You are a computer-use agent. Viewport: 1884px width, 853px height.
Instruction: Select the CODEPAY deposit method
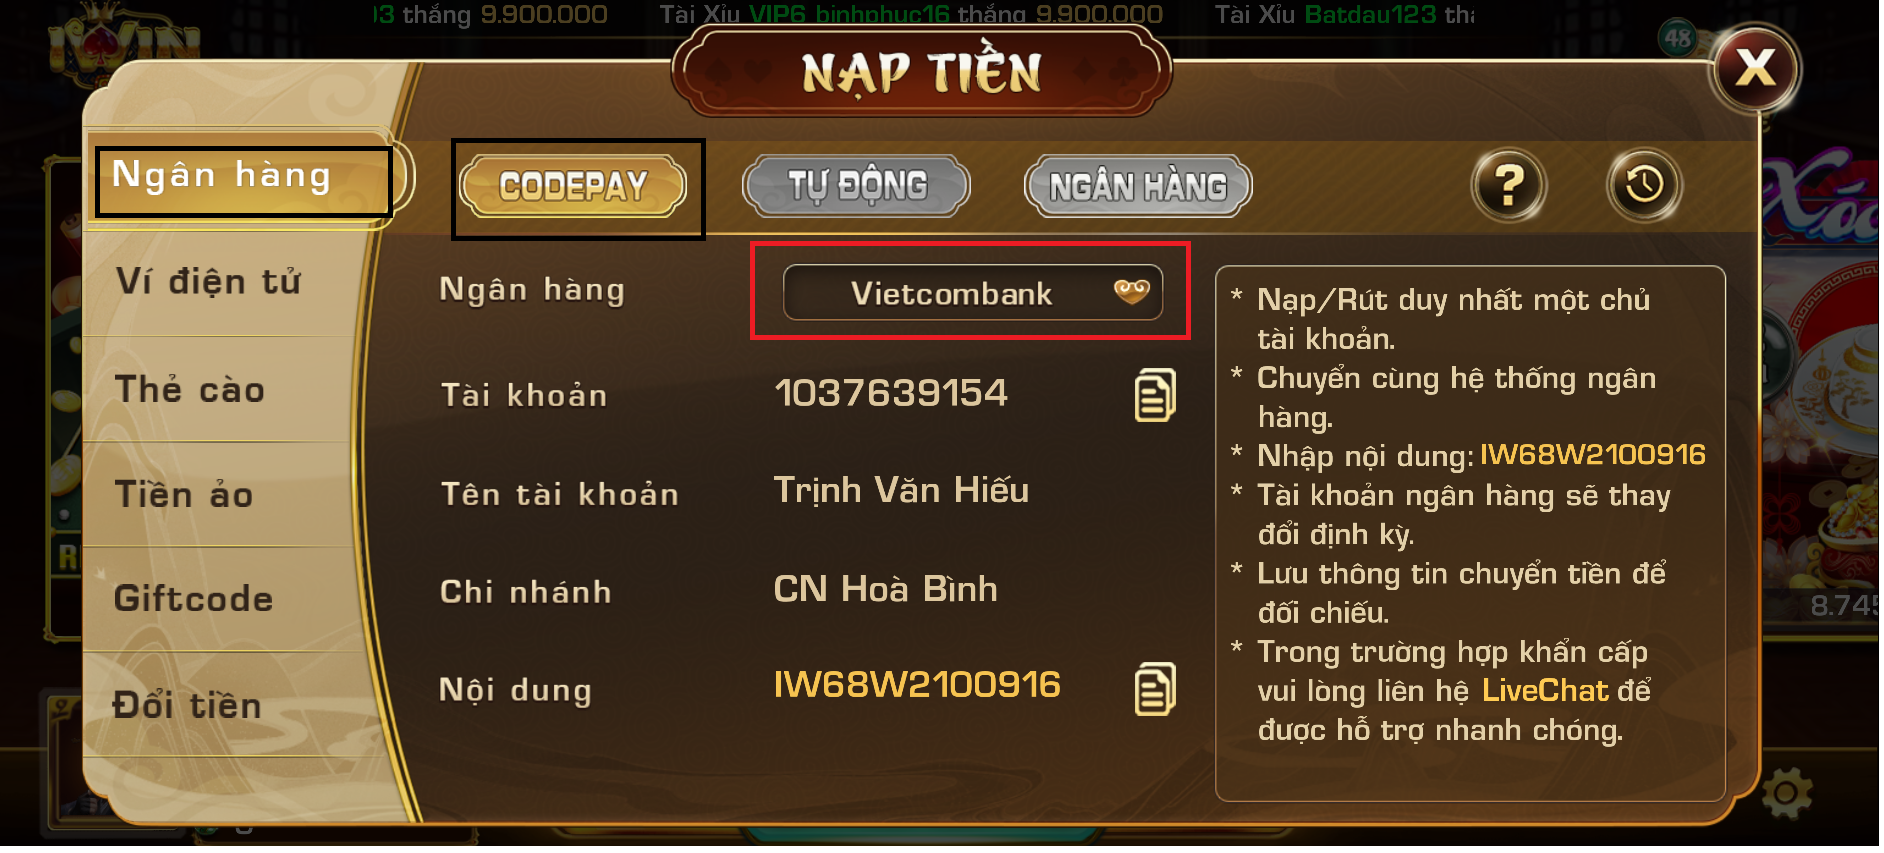click(575, 187)
